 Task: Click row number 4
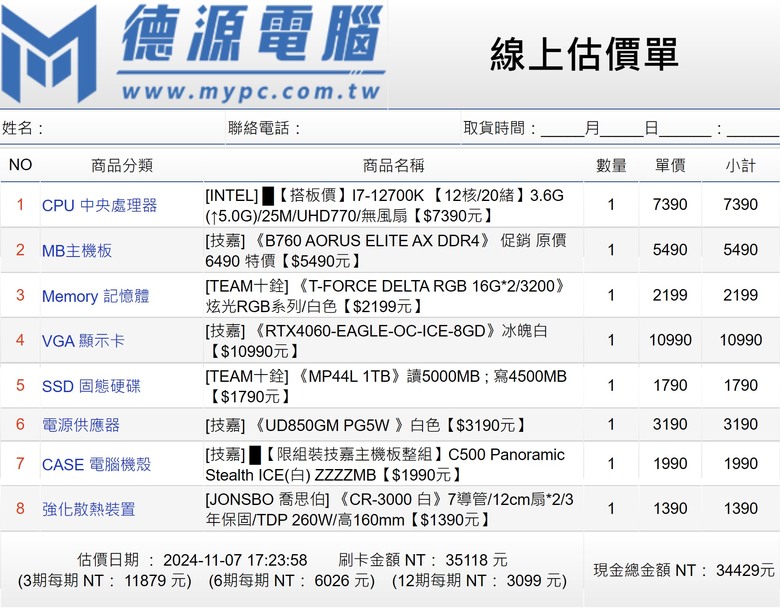pyautogui.click(x=20, y=340)
